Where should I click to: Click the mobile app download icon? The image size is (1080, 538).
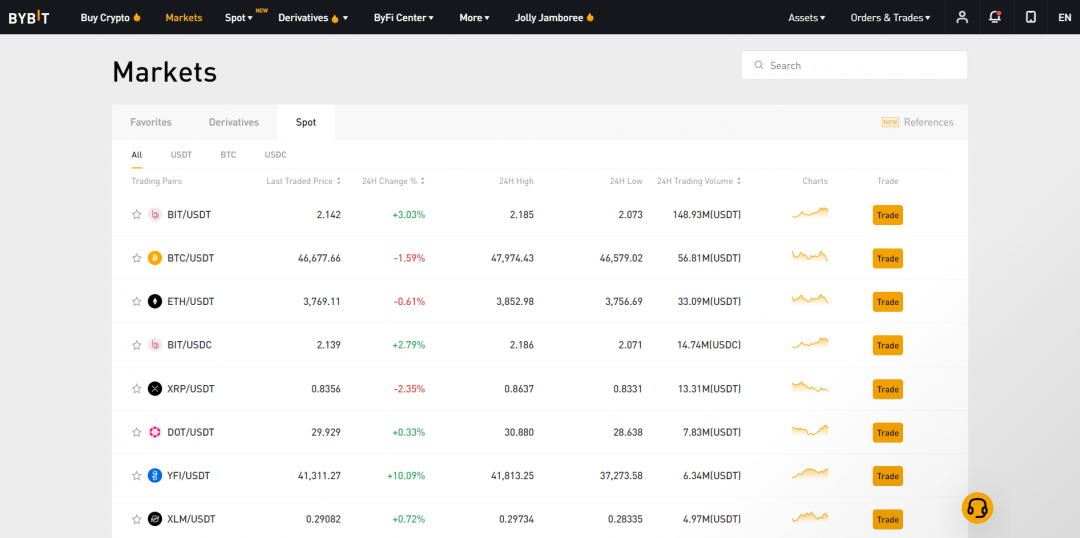(x=1031, y=17)
